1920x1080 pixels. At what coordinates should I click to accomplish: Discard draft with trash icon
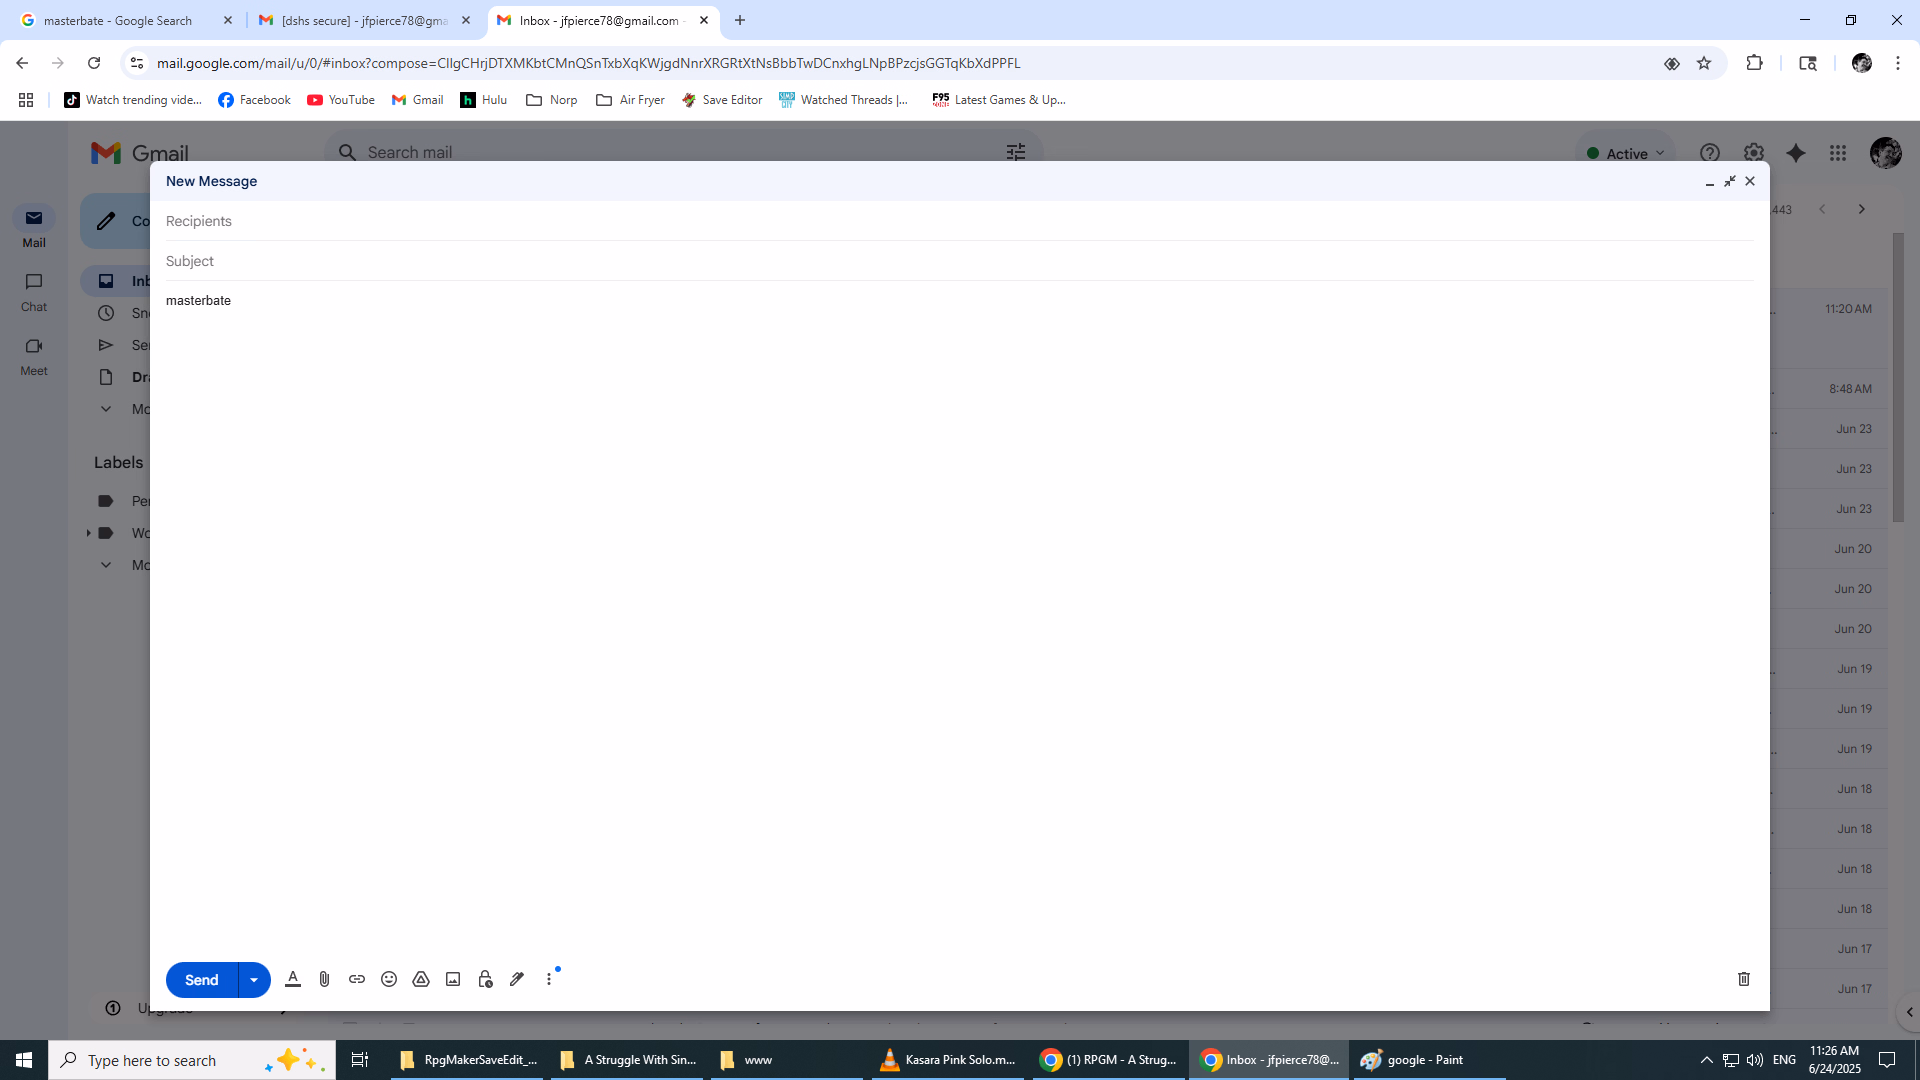coord(1744,980)
